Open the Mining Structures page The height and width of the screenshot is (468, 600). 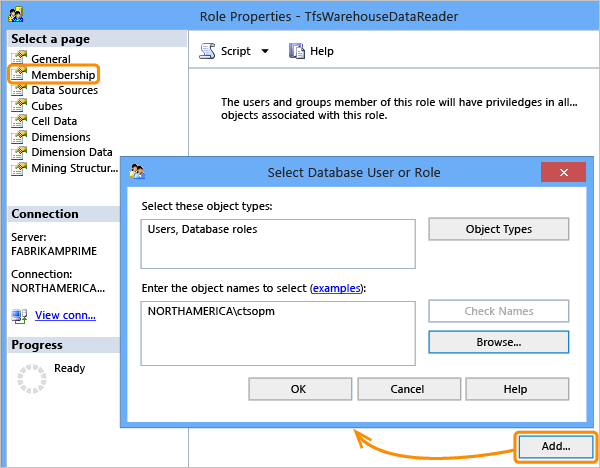tap(75, 168)
